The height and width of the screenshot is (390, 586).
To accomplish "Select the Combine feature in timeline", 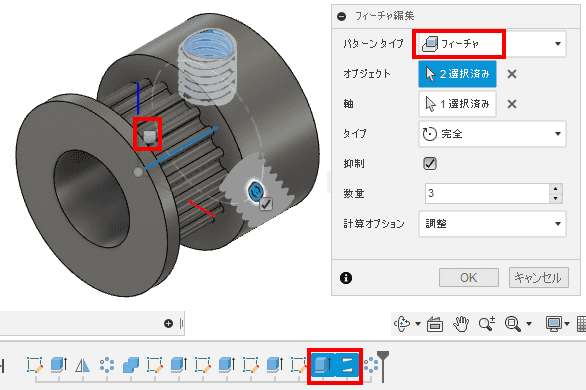I will coord(131,365).
